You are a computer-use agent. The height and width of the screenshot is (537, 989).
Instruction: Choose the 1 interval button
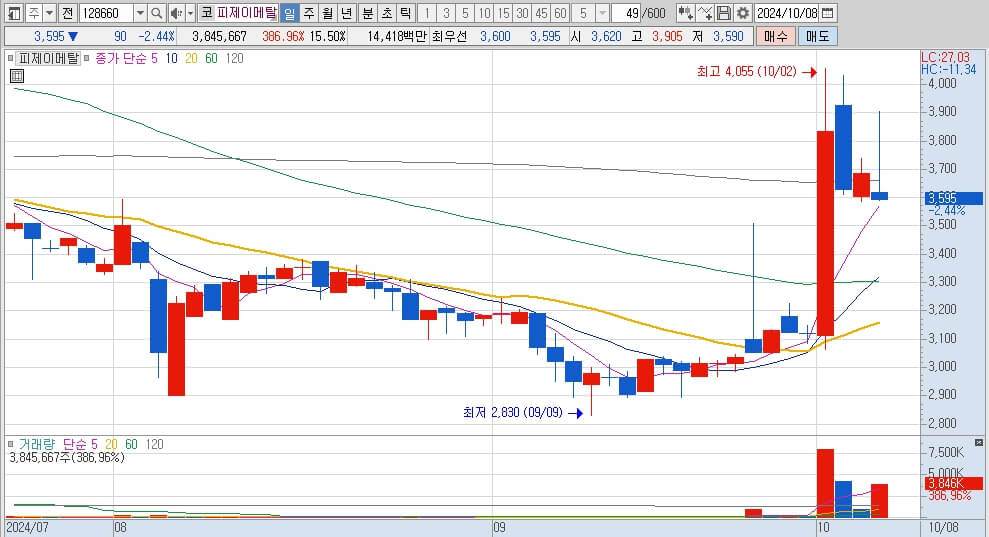427,13
